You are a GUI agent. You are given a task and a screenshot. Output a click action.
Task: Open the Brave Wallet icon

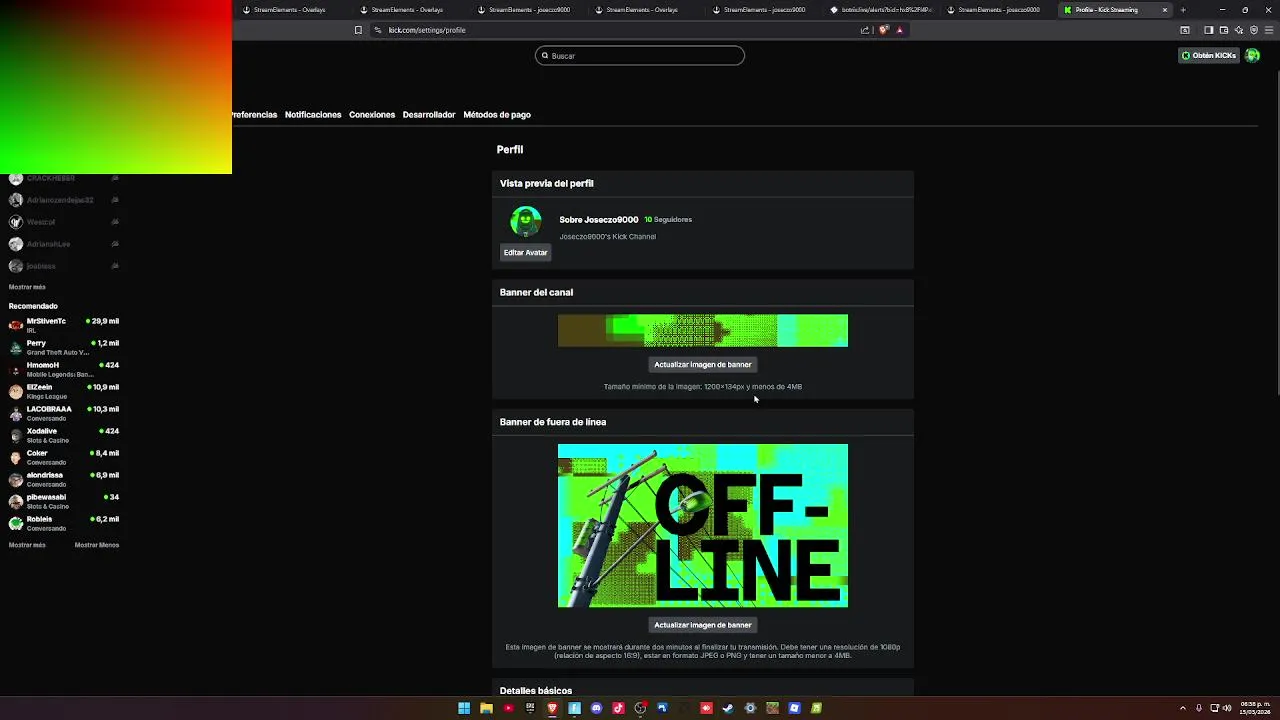[x=1224, y=30]
